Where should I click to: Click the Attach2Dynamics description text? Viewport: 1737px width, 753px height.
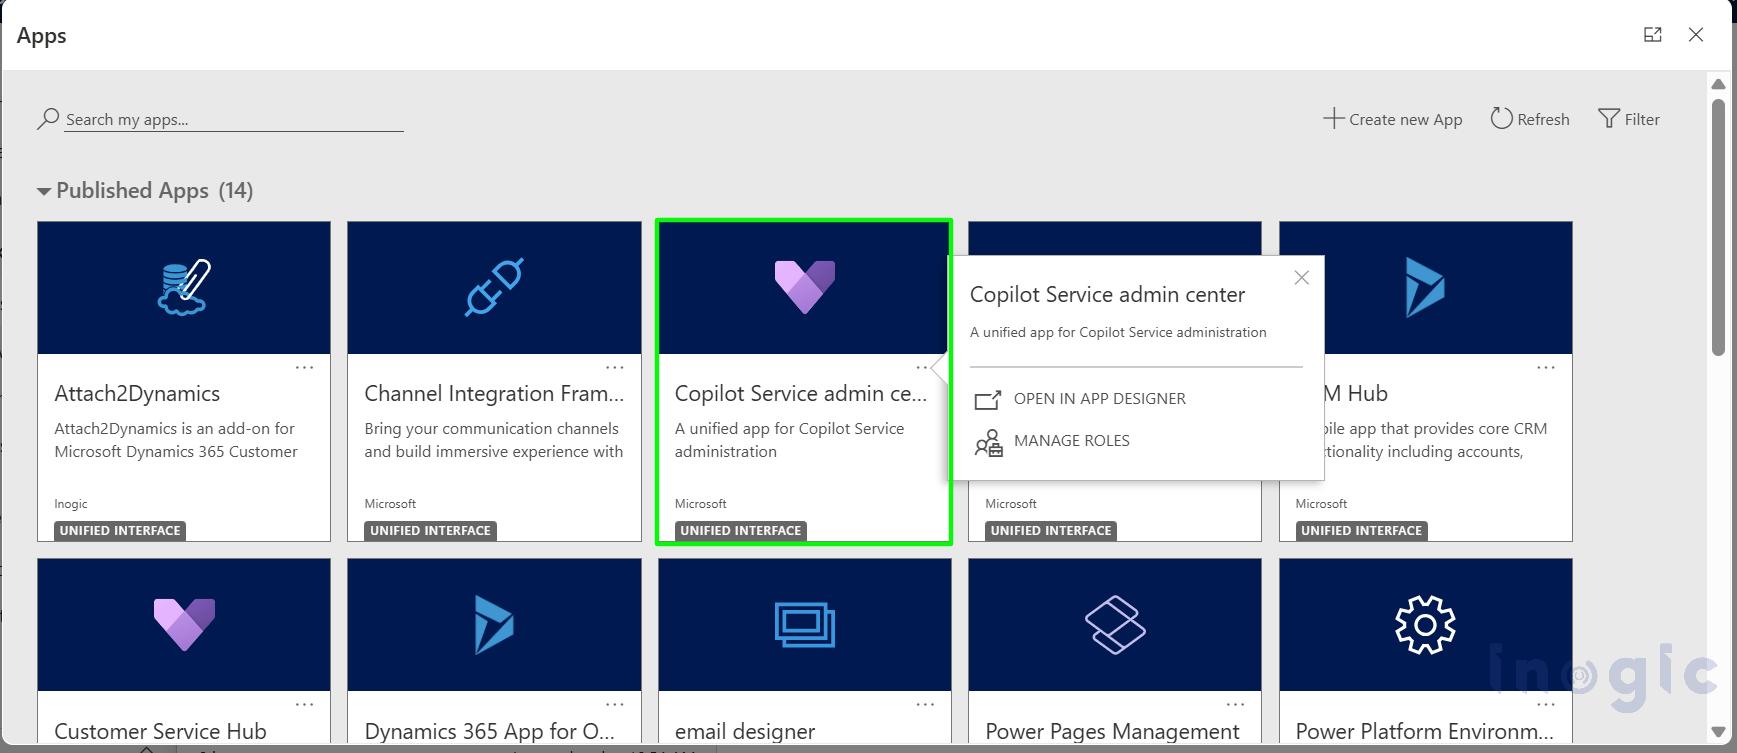pyautogui.click(x=176, y=440)
